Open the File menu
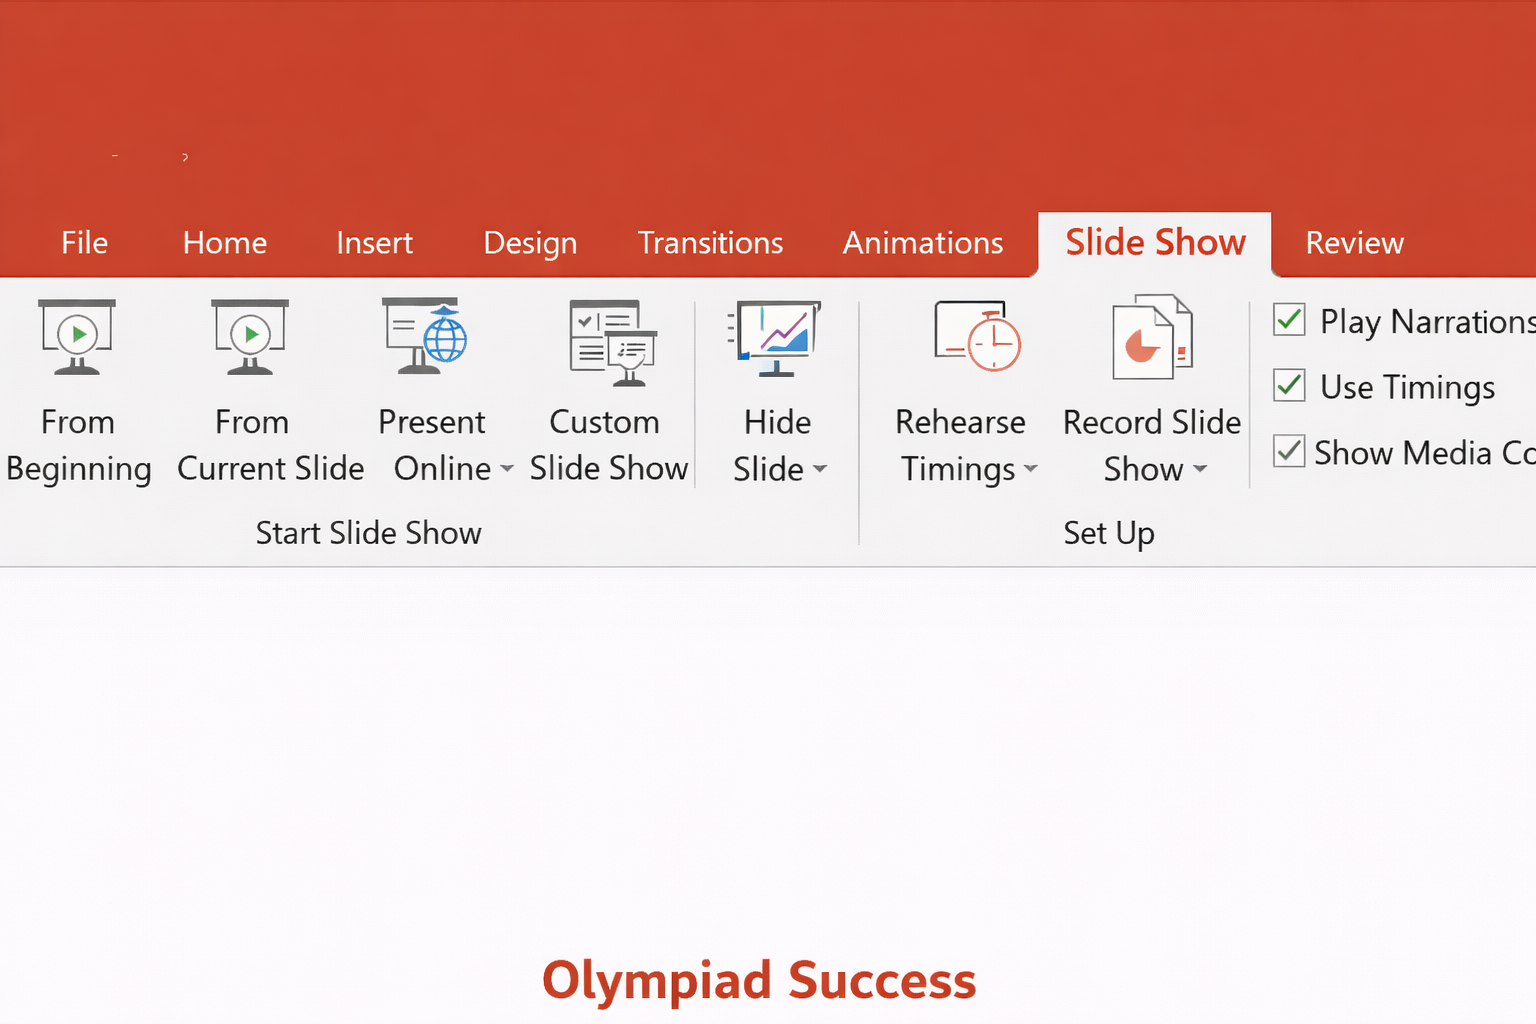The image size is (1536, 1024). [x=84, y=243]
